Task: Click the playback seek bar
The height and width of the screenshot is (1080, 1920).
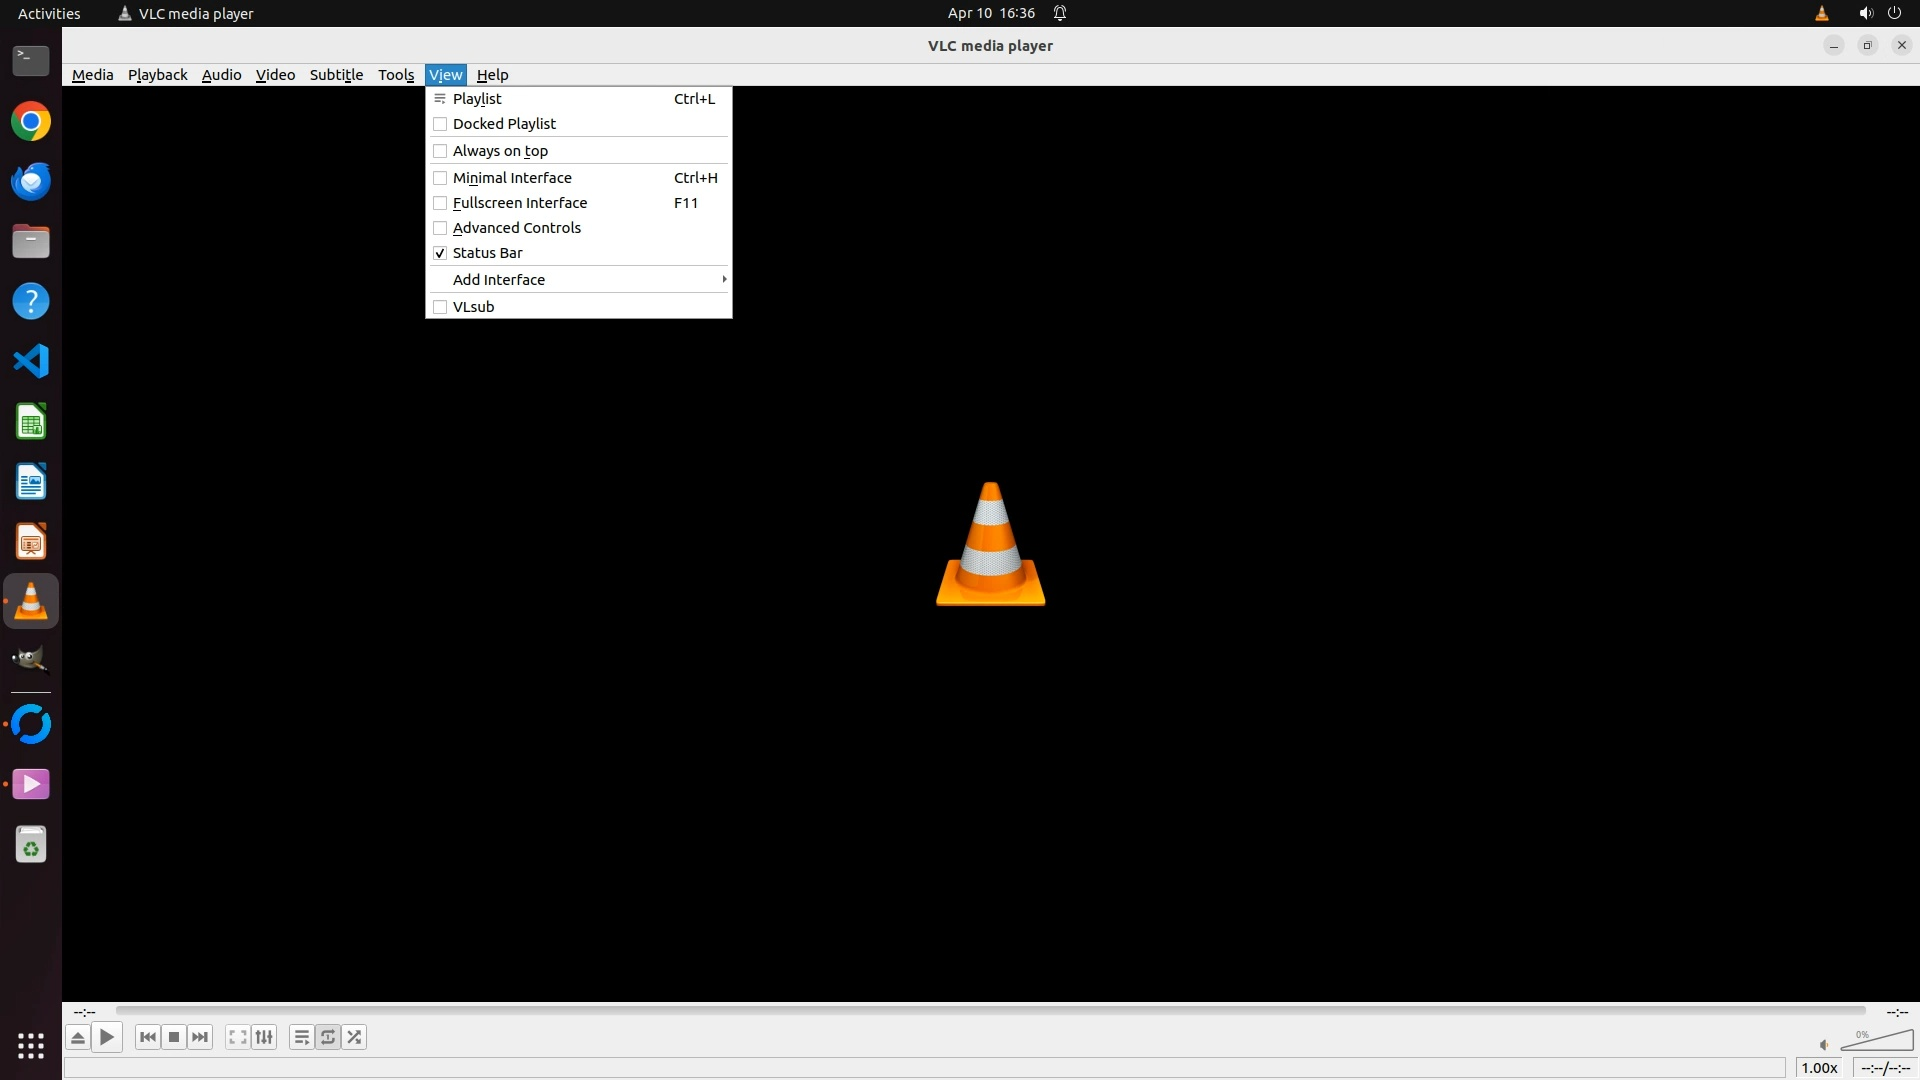Action: coord(990,1011)
